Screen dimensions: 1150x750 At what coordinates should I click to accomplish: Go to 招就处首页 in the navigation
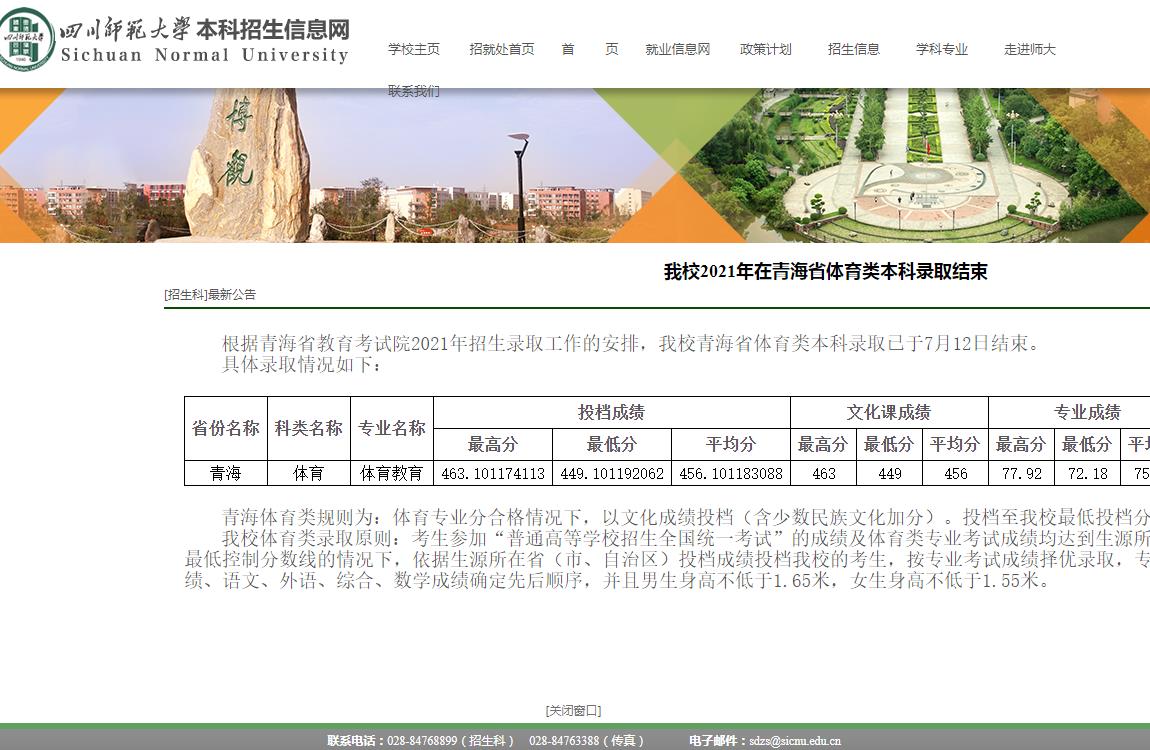coord(502,49)
